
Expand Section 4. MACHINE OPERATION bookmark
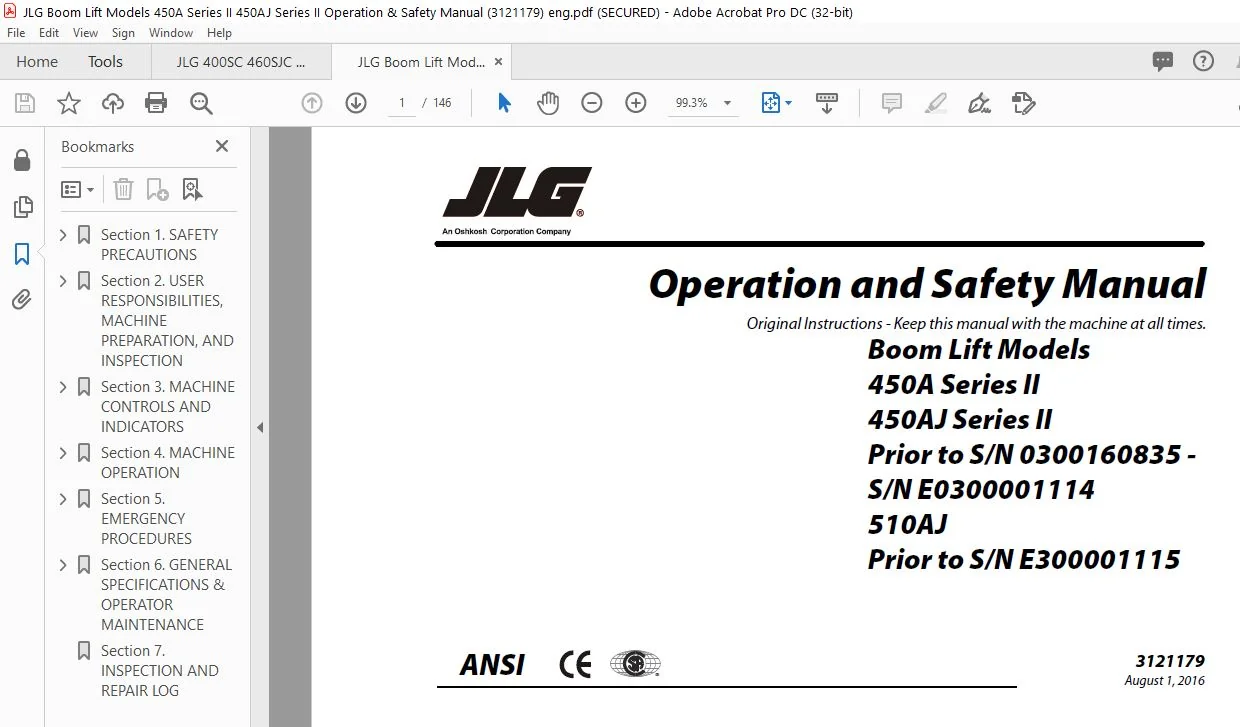pyautogui.click(x=64, y=453)
